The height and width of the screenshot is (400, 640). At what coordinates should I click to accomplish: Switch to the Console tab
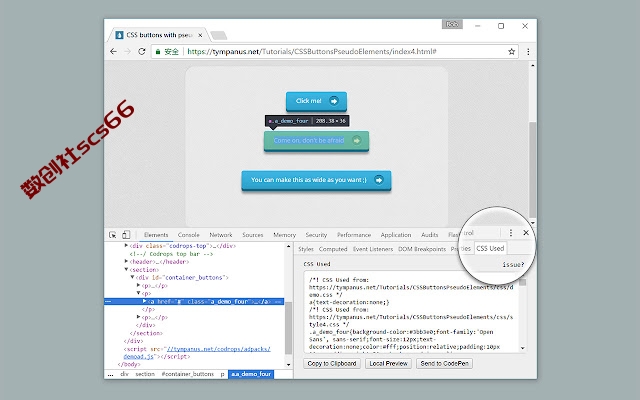point(189,235)
